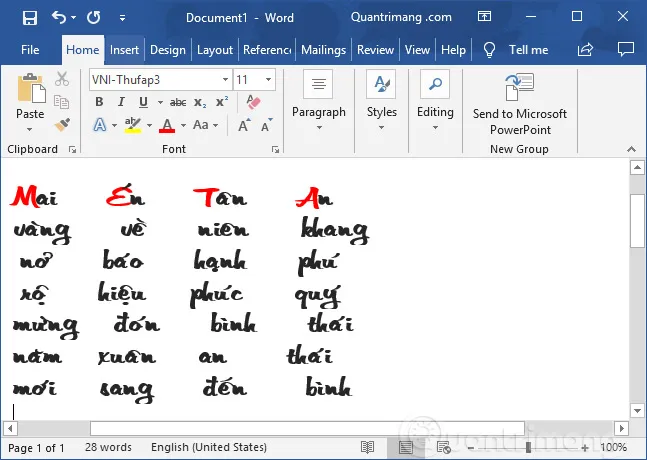Image resolution: width=647 pixels, height=460 pixels.
Task: Apply red font color
Action: coord(167,125)
